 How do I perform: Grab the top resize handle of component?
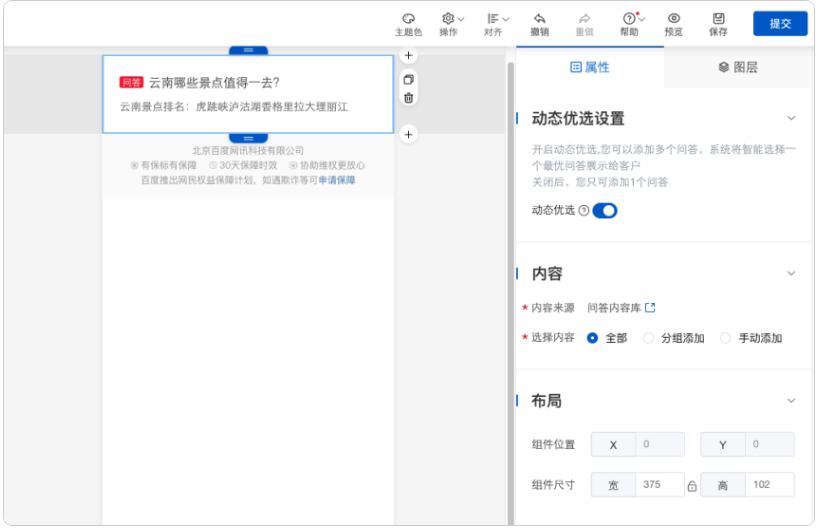tap(249, 50)
